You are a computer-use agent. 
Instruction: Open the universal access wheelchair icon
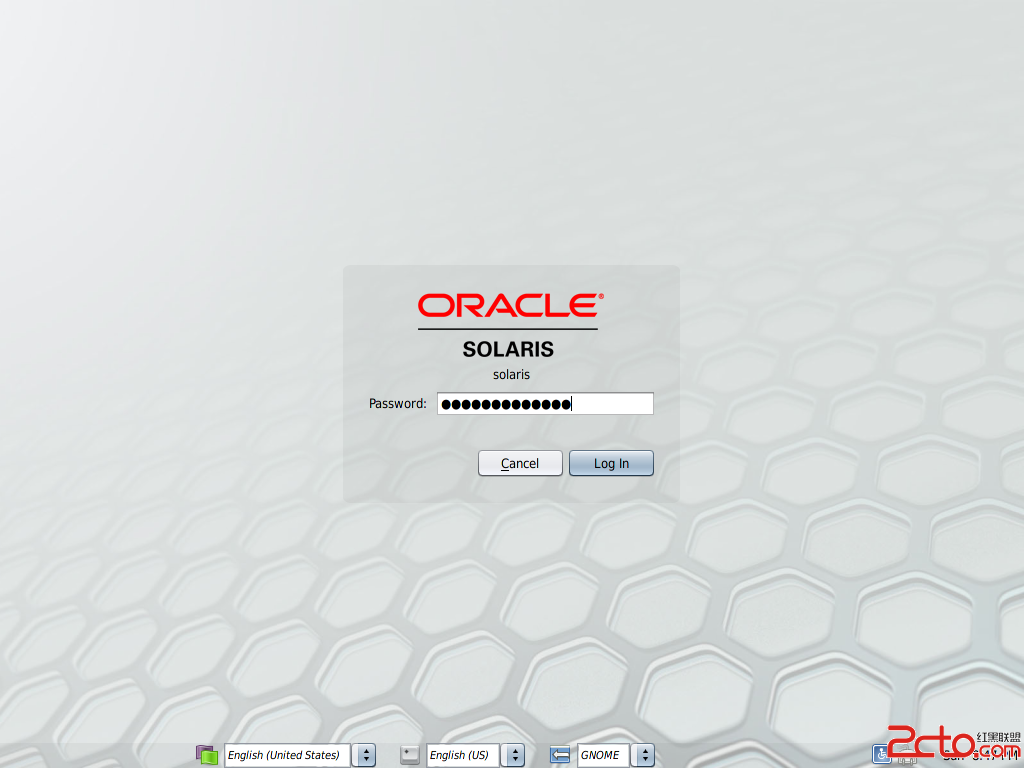[x=882, y=754]
